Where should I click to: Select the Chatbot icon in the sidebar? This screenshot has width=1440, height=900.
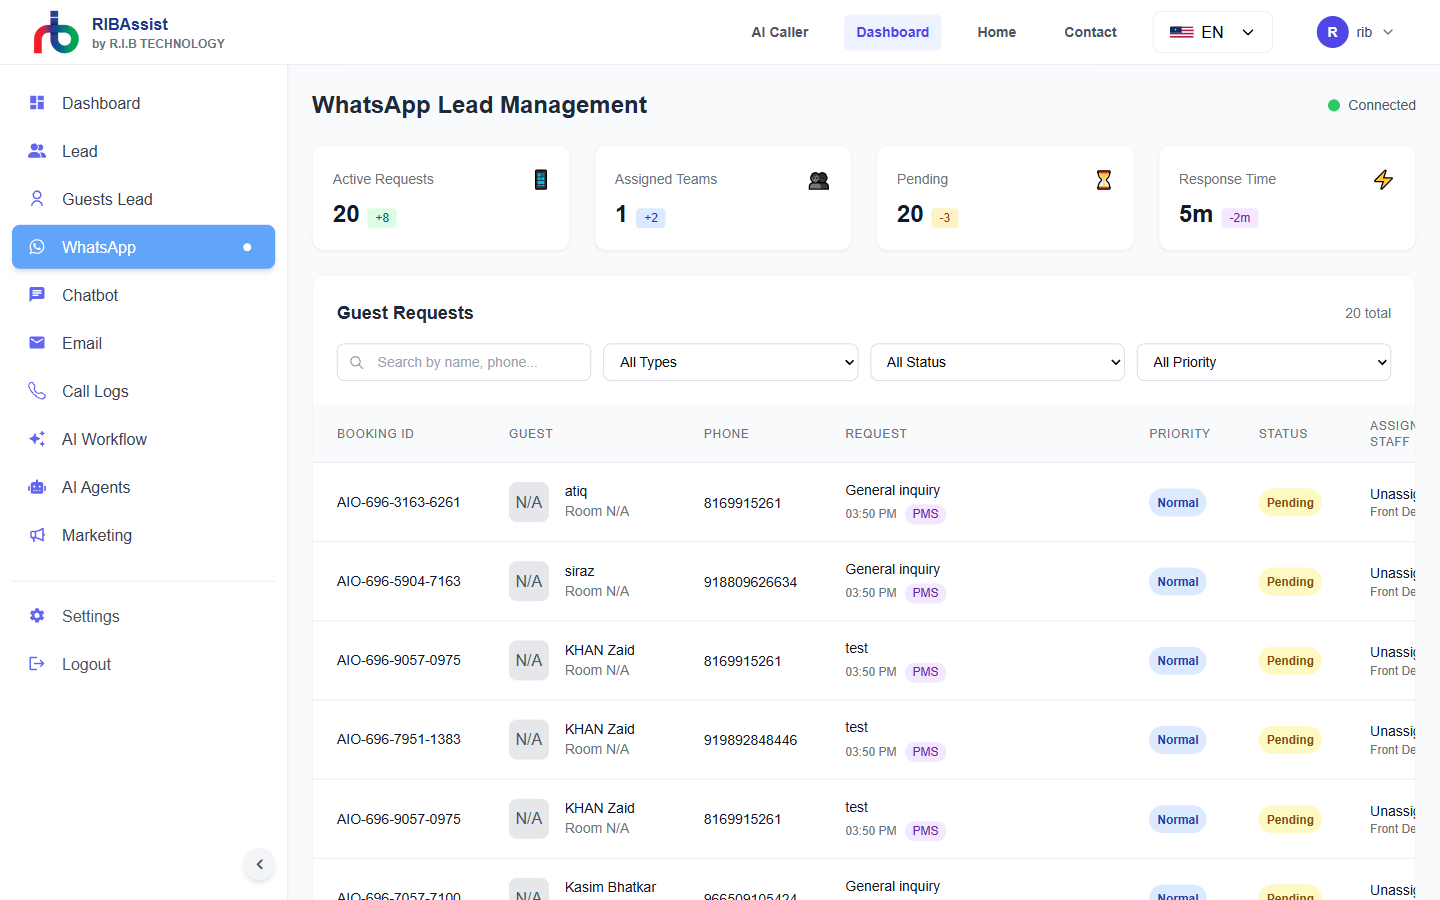[37, 295]
